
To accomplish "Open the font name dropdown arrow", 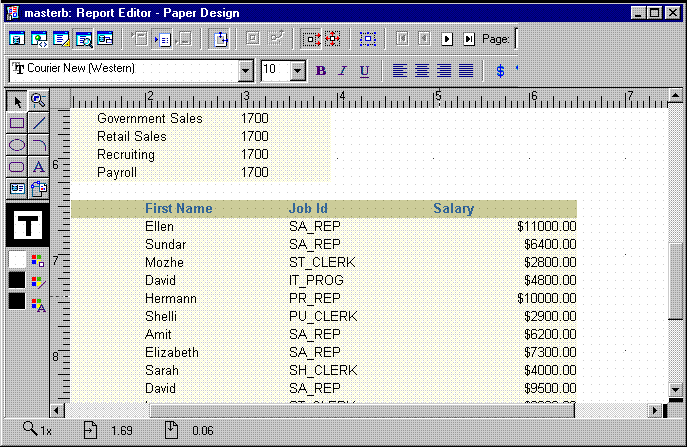I will pyautogui.click(x=246, y=71).
